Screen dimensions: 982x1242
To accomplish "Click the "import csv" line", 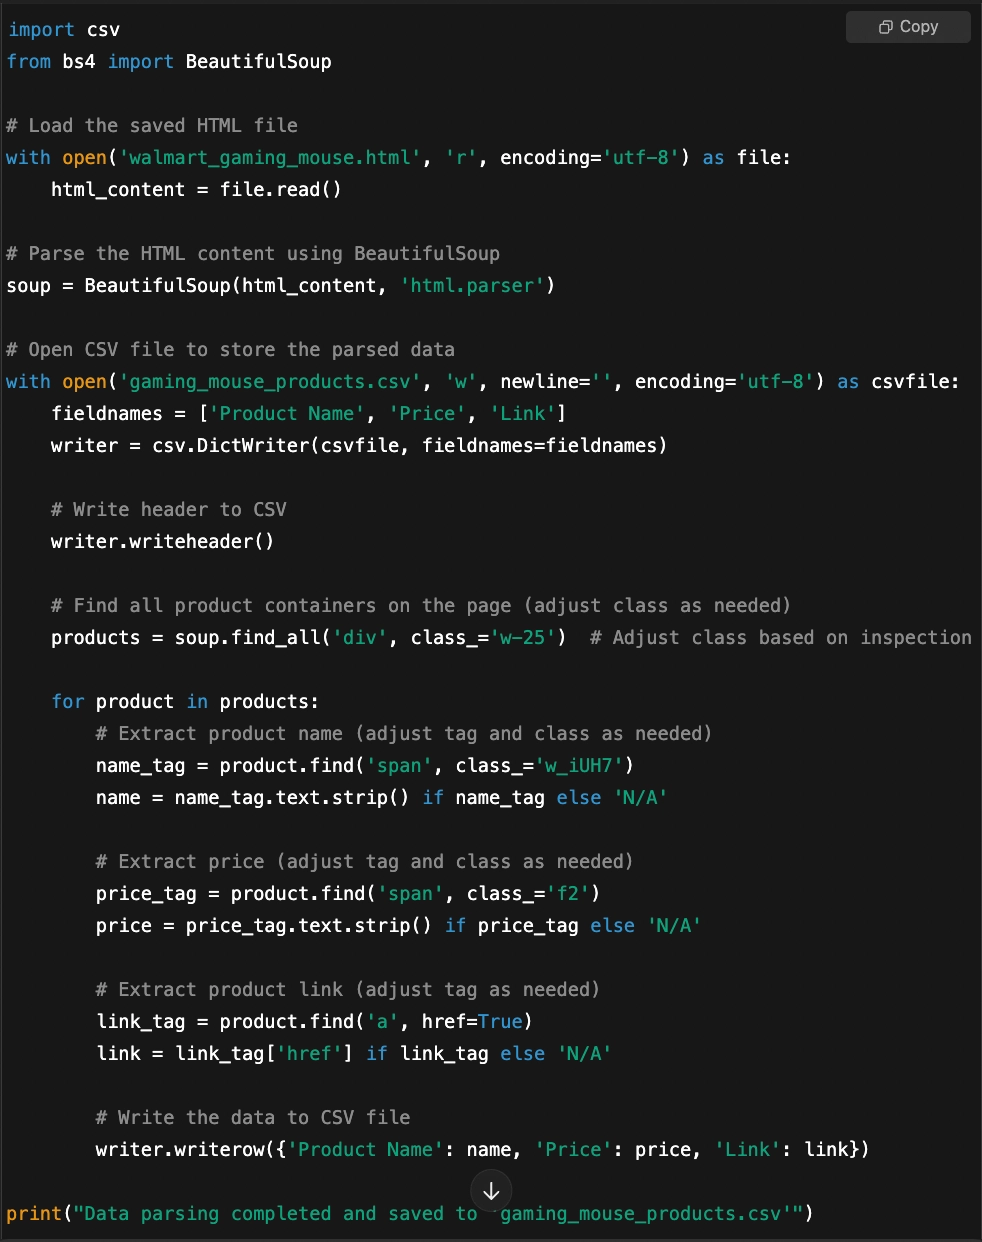I will [x=64, y=30].
